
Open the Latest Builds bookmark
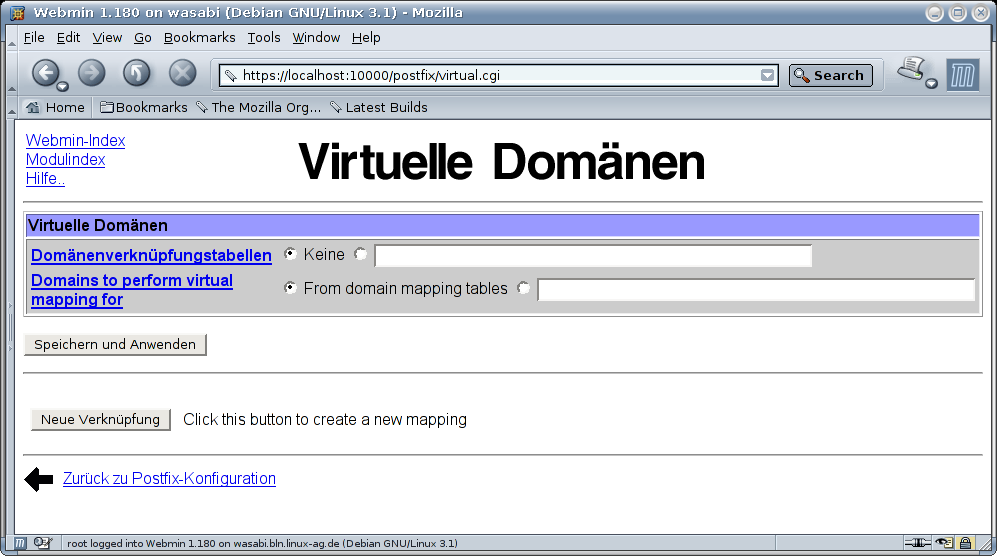(x=379, y=108)
